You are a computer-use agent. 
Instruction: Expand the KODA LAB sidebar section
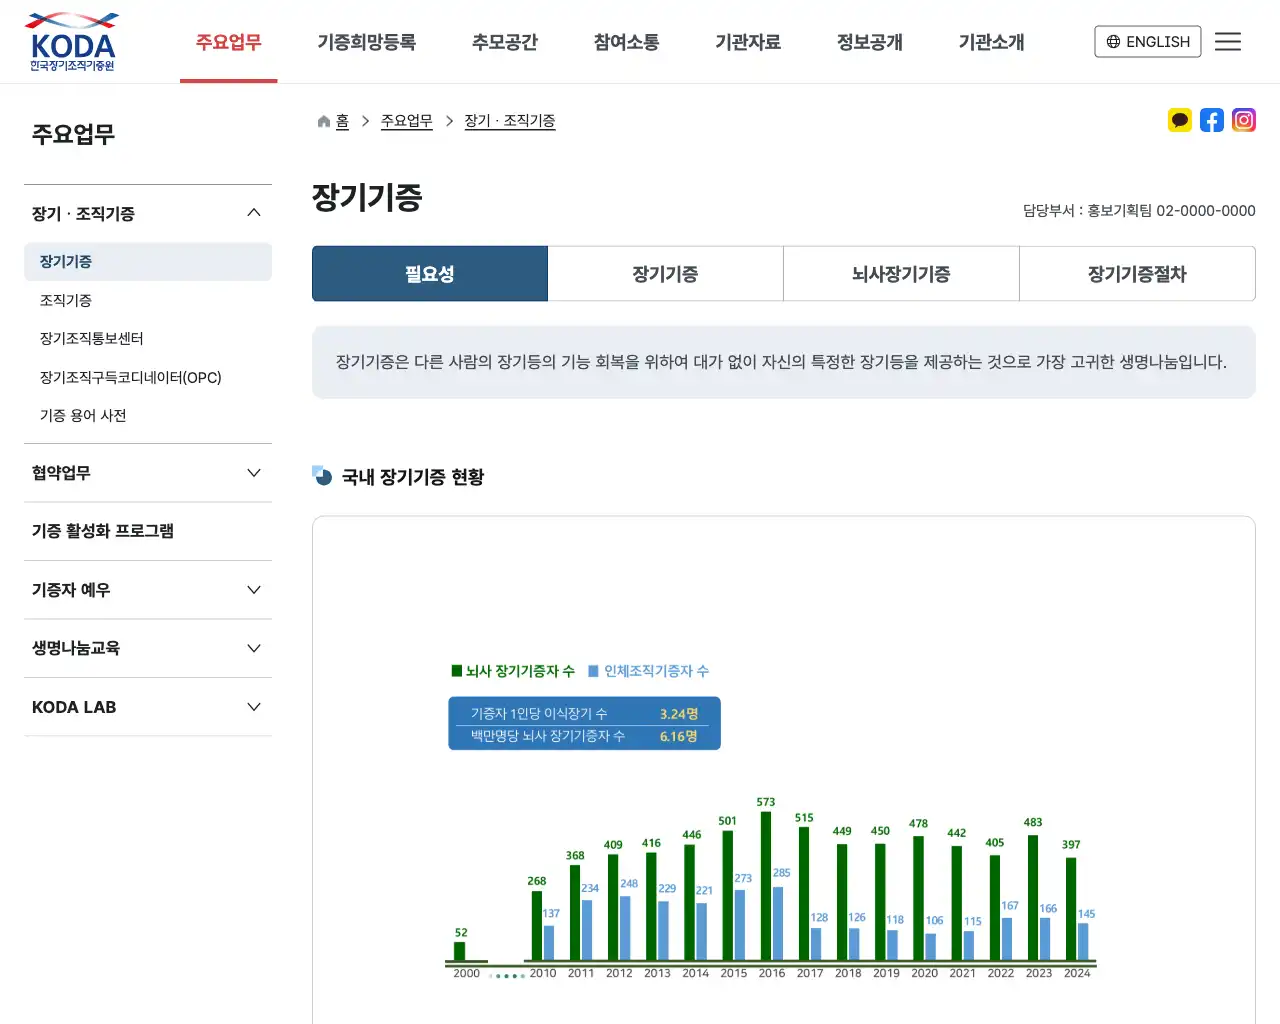coord(254,707)
